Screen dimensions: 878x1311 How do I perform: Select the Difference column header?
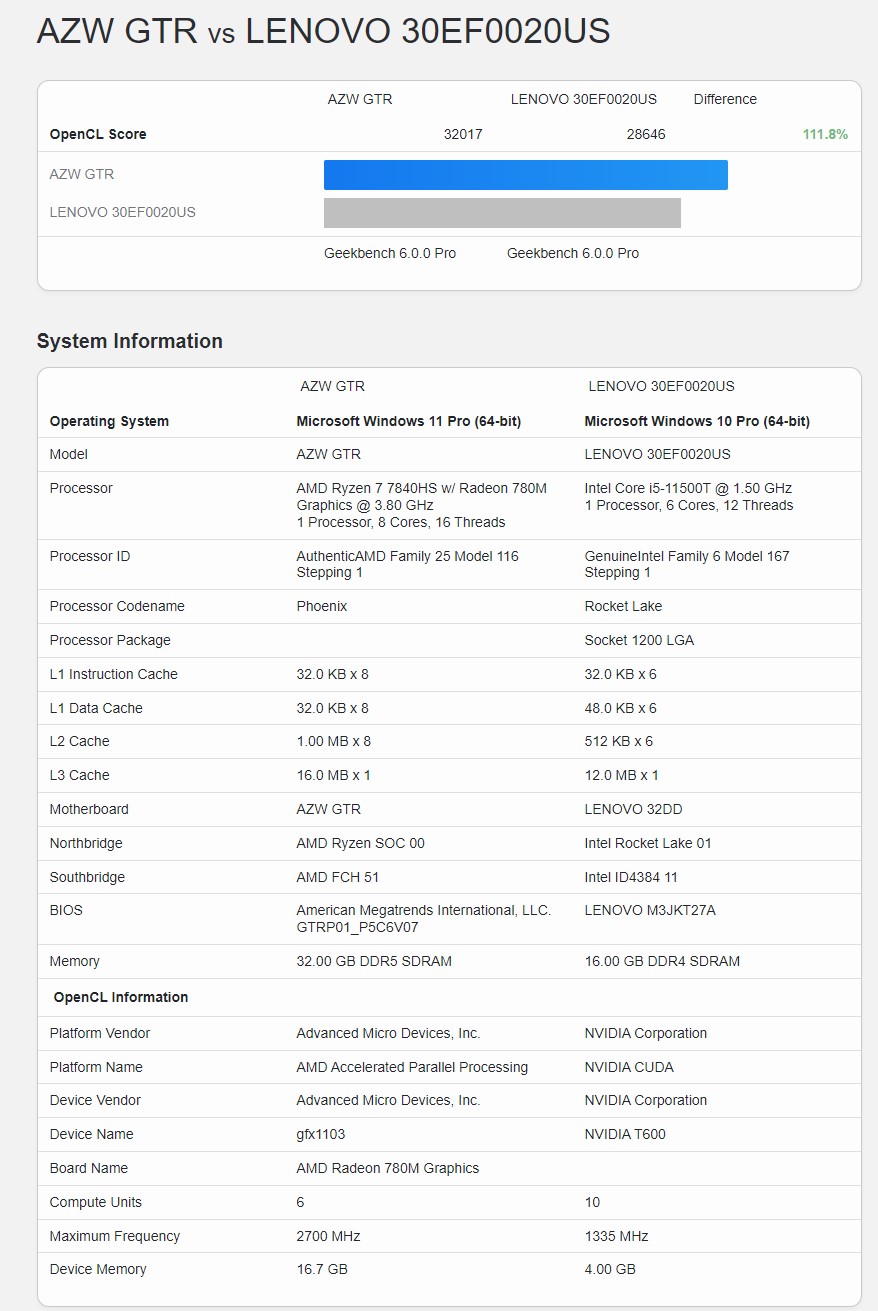click(725, 99)
